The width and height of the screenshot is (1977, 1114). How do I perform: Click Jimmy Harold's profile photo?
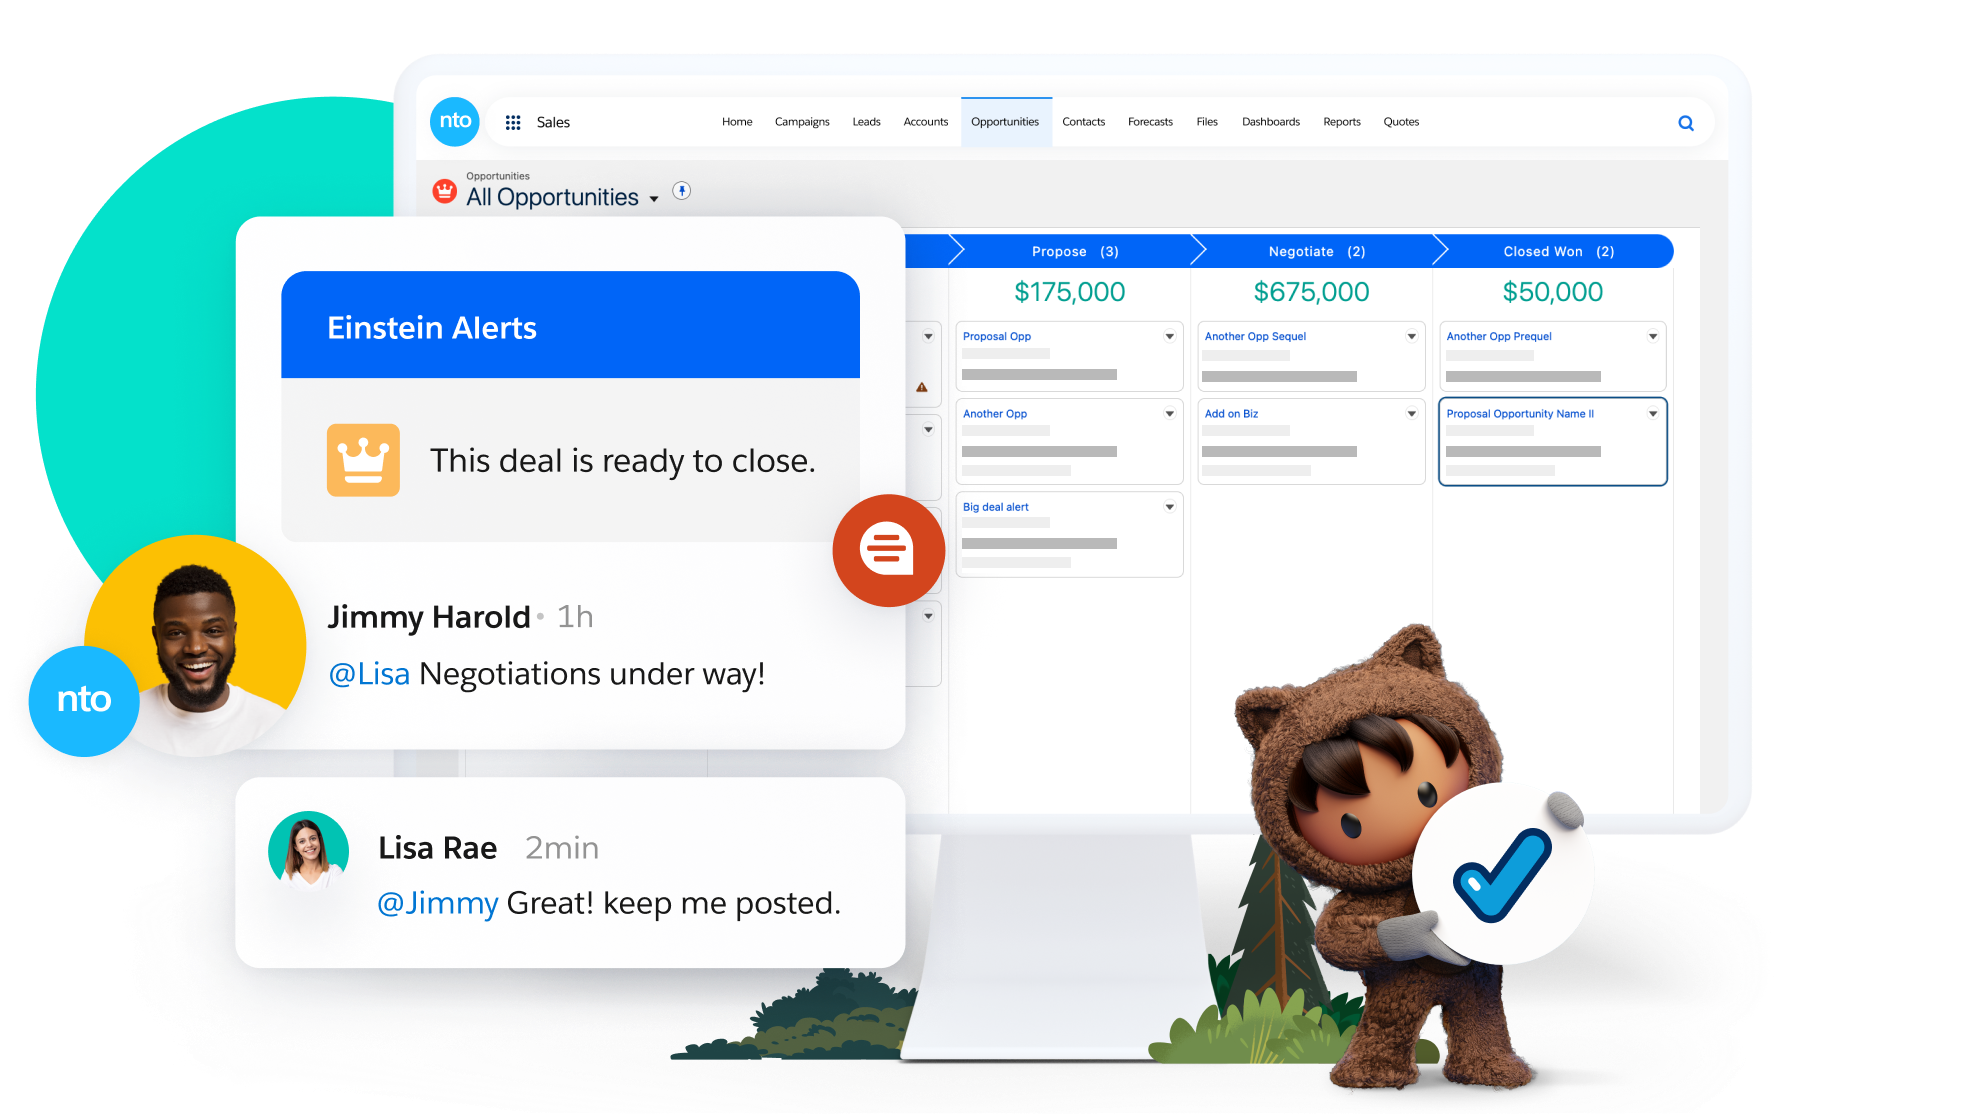pyautogui.click(x=196, y=645)
